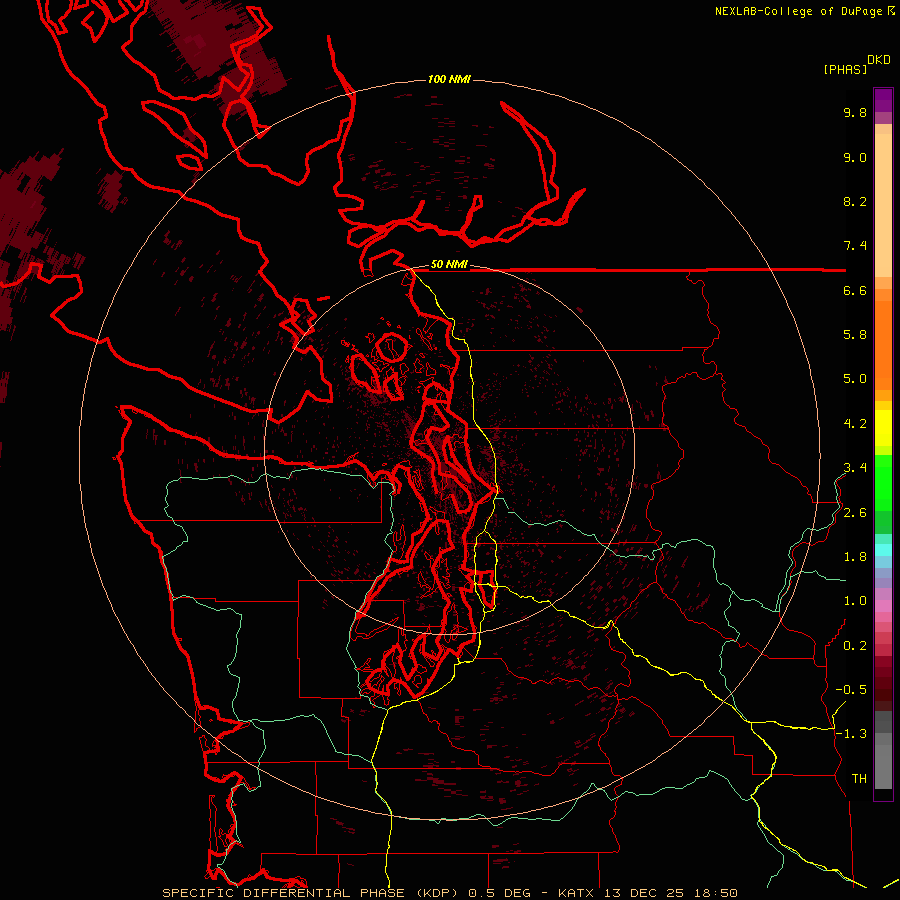Click the TH threshold legend label
This screenshot has height=900, width=900.
tap(859, 779)
